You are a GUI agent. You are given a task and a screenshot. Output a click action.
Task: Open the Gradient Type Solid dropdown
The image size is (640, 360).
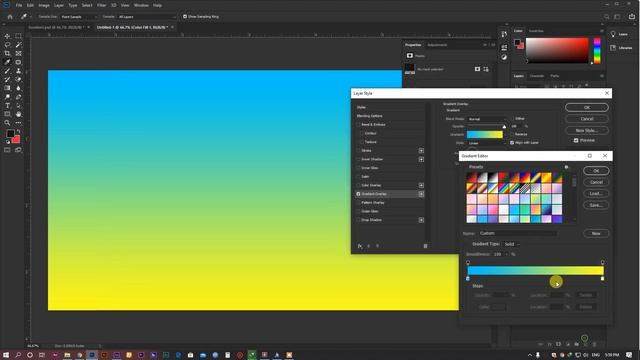pyautogui.click(x=512, y=244)
